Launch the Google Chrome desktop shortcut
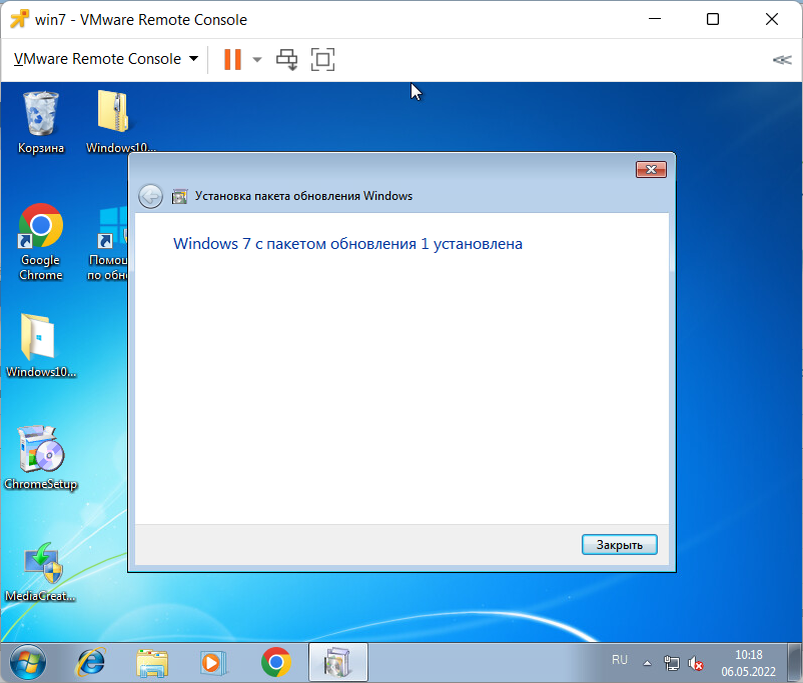The height and width of the screenshot is (683, 803). (x=41, y=242)
